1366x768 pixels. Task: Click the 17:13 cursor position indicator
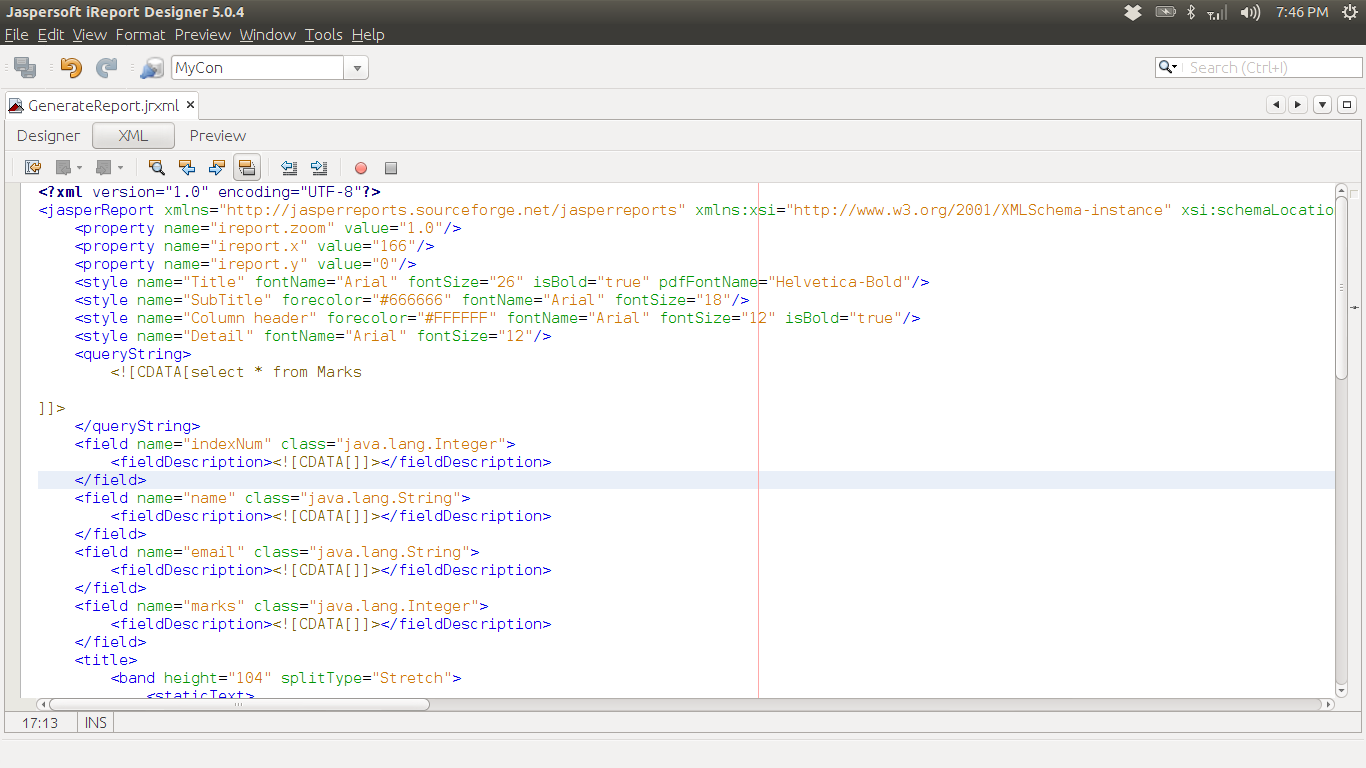40,722
